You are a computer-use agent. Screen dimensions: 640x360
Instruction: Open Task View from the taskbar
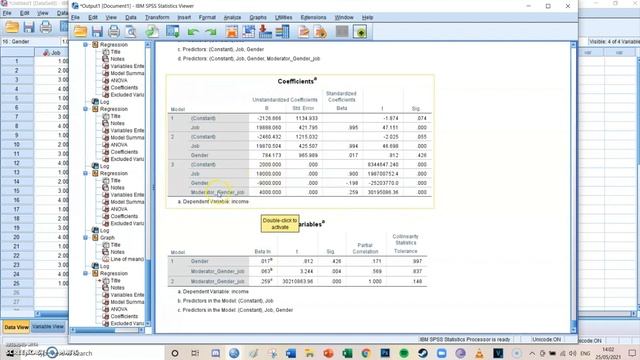tap(195, 353)
